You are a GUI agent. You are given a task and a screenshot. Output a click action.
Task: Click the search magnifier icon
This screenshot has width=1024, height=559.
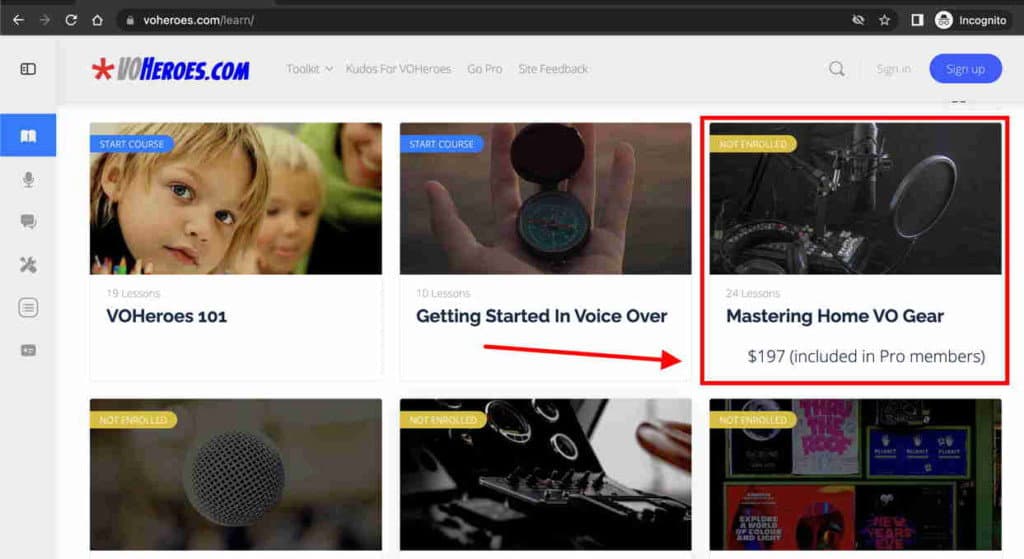click(837, 69)
